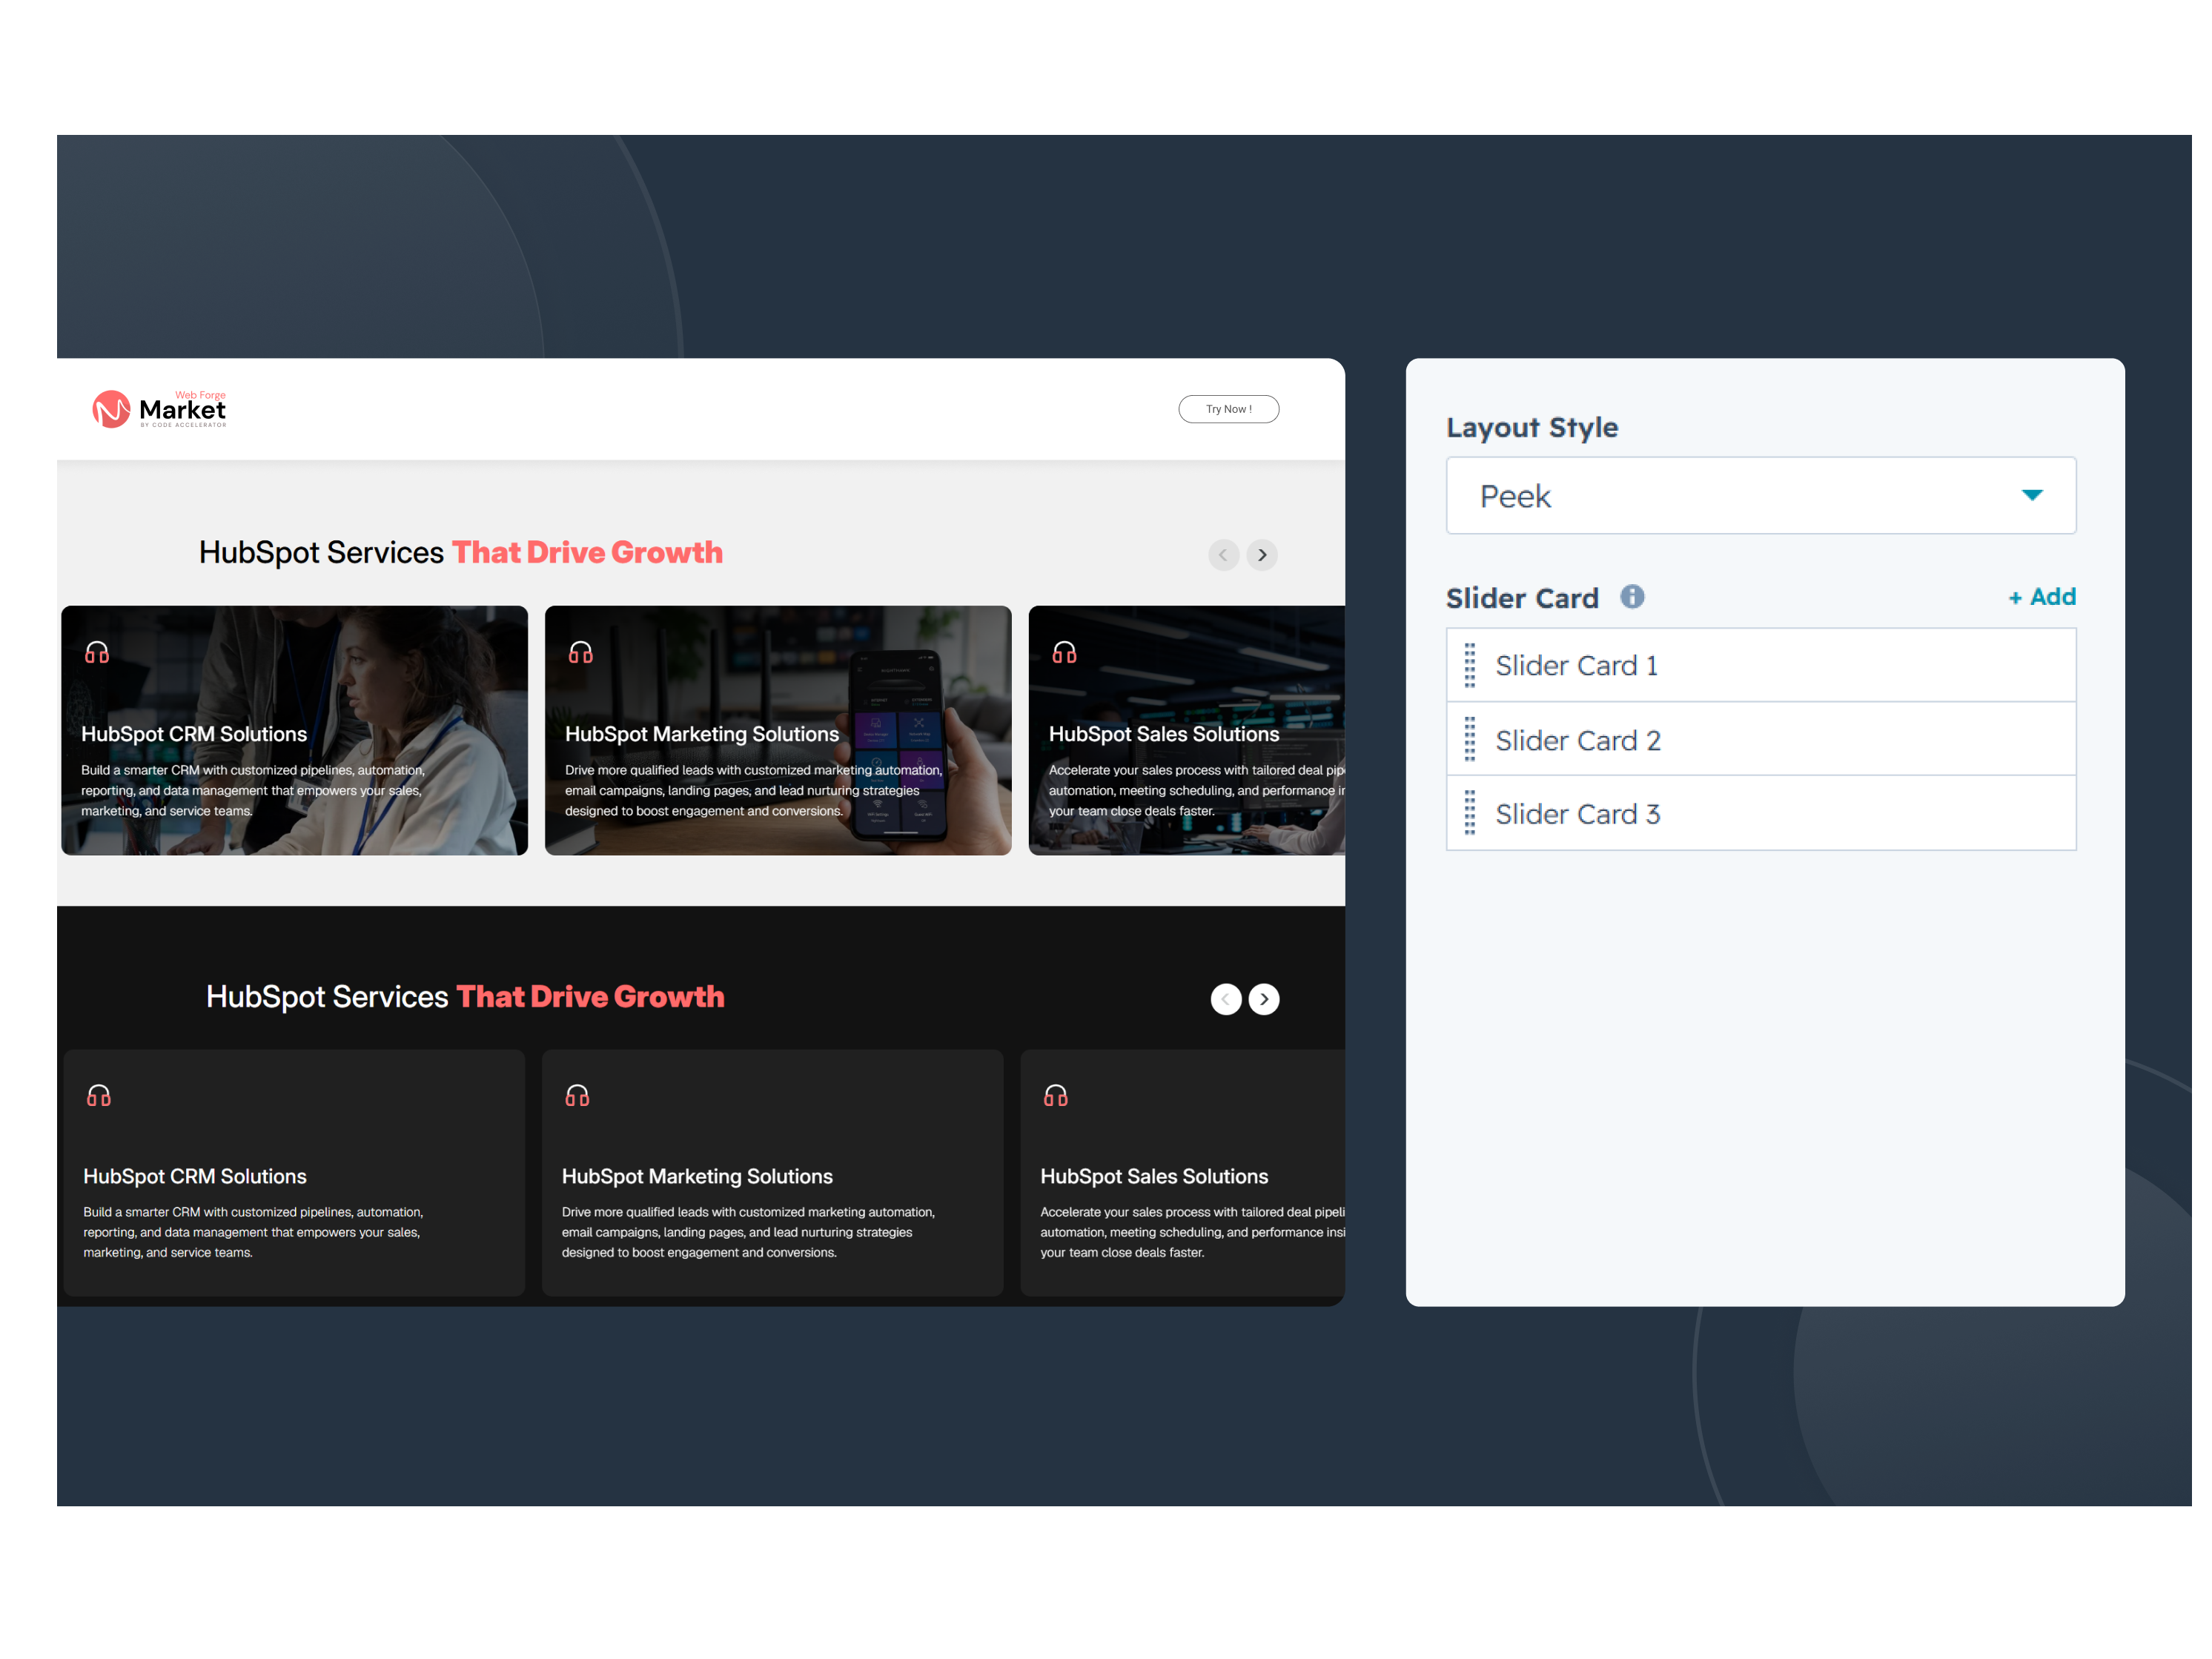Click headphones icon on dark CRM Solutions card
Image resolution: width=2212 pixels, height=1659 pixels.
[x=99, y=1096]
